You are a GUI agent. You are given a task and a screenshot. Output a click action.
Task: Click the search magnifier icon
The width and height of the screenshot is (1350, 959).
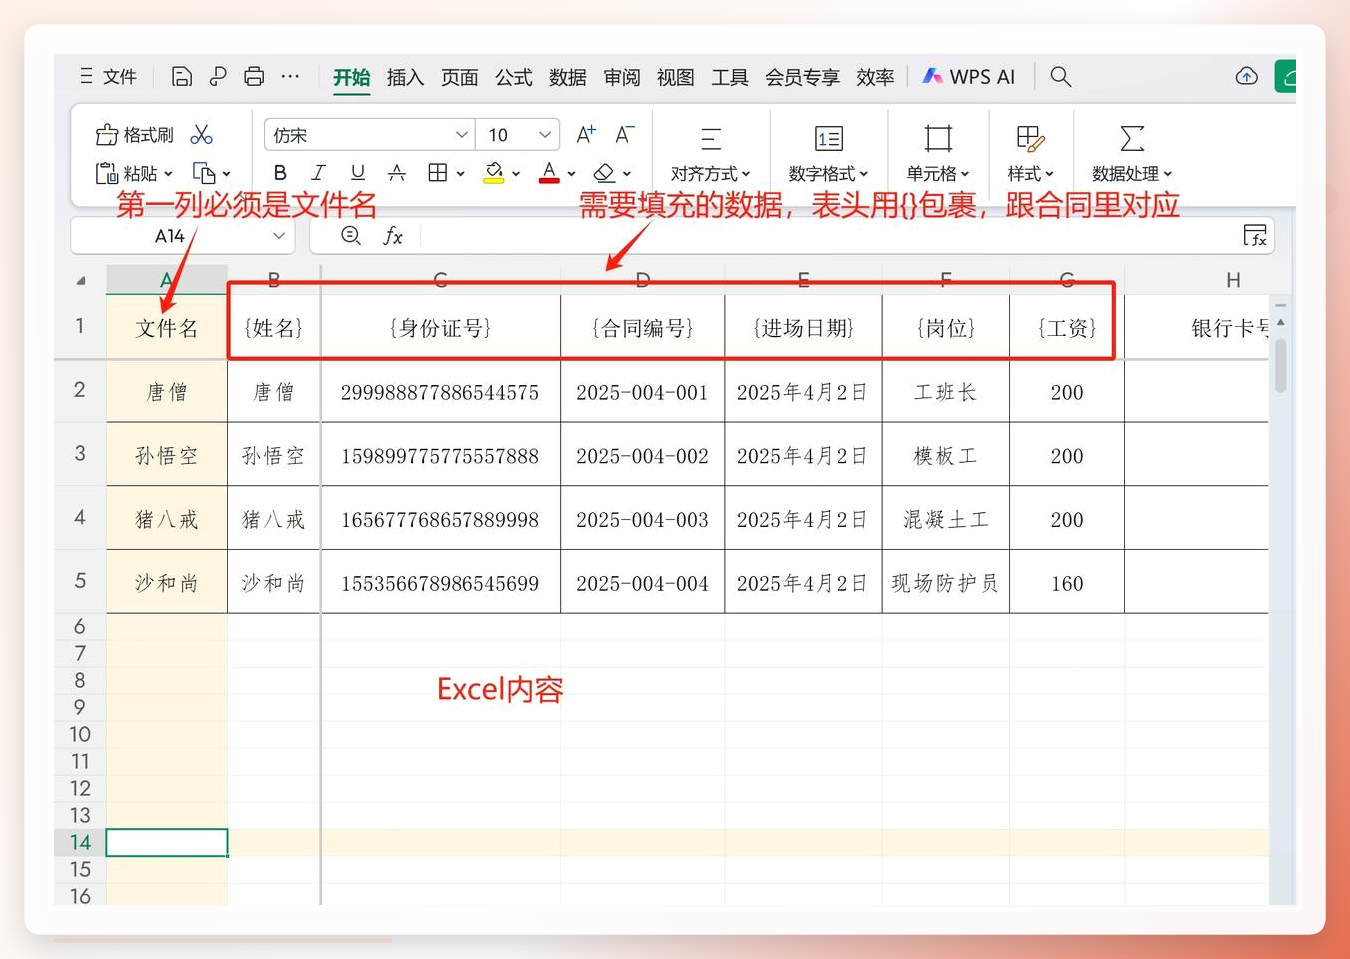[1061, 77]
